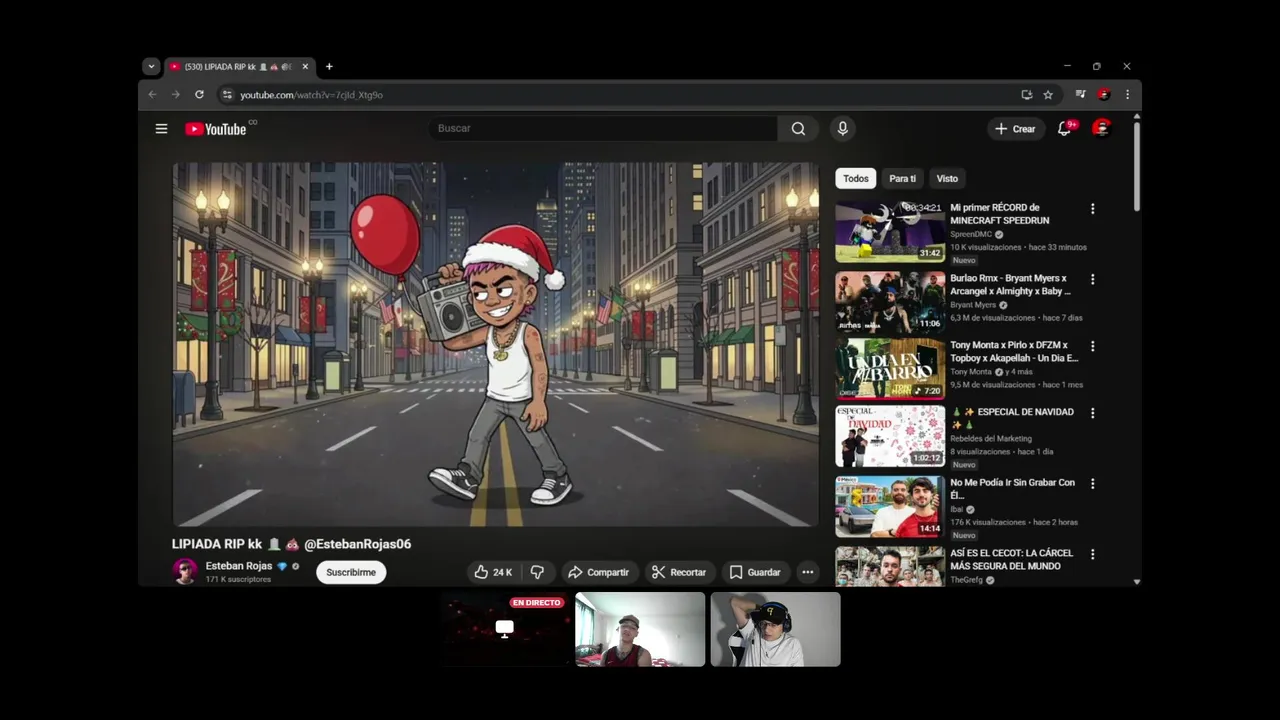The image size is (1280, 720).
Task: Like the video with the thumbs up
Action: [x=492, y=572]
